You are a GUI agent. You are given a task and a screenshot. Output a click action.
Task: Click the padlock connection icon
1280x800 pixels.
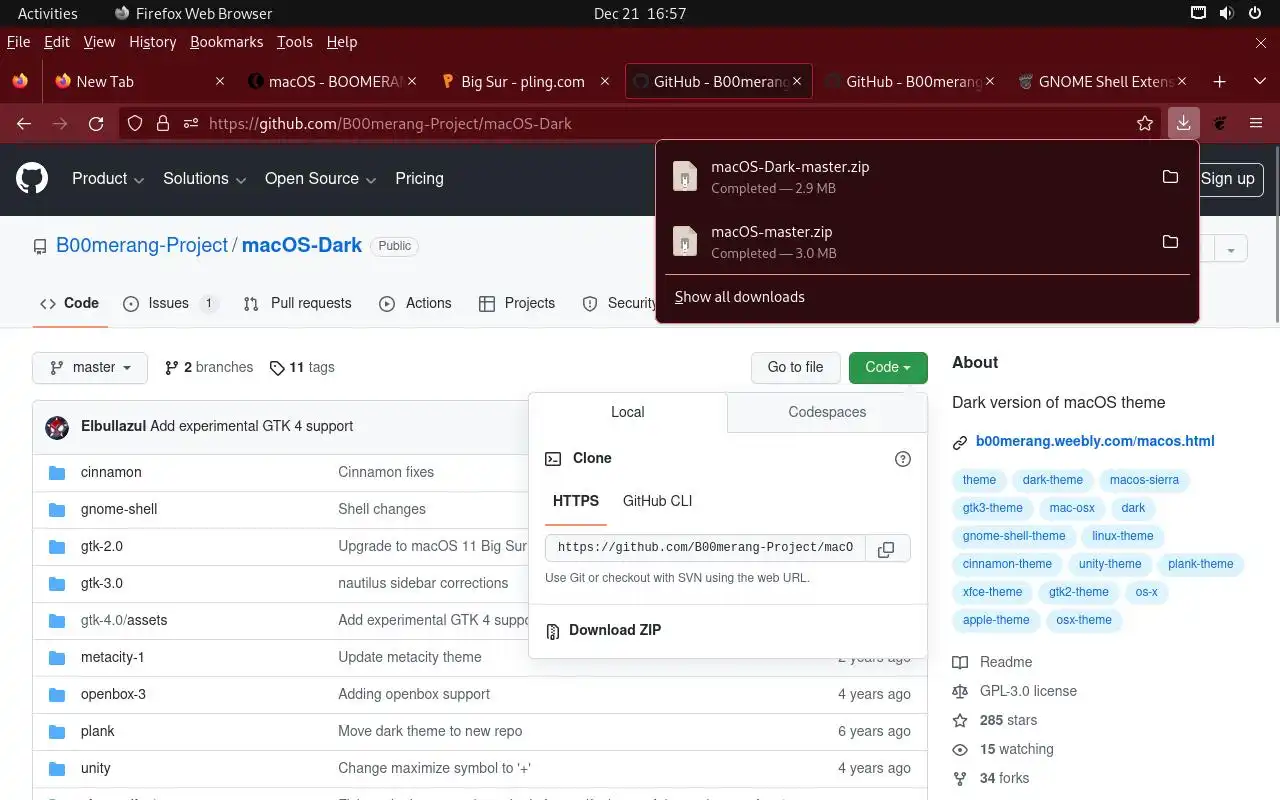(x=163, y=123)
